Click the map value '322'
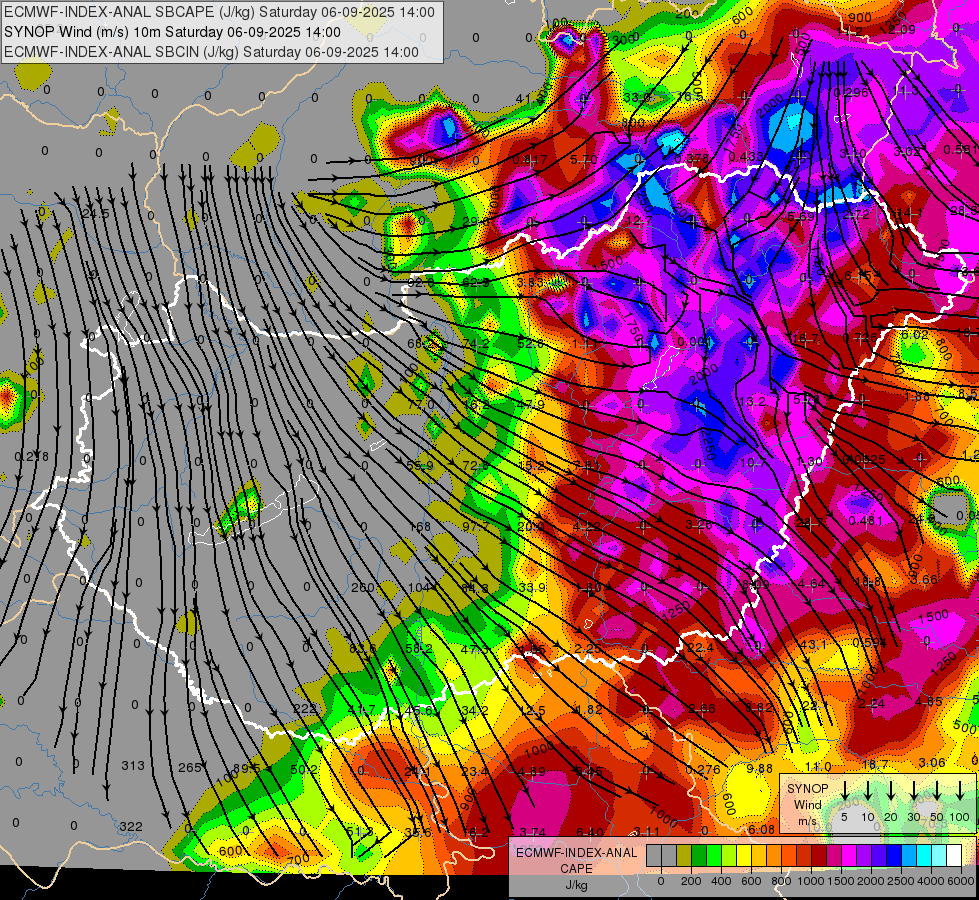The height and width of the screenshot is (900, 979). (130, 827)
